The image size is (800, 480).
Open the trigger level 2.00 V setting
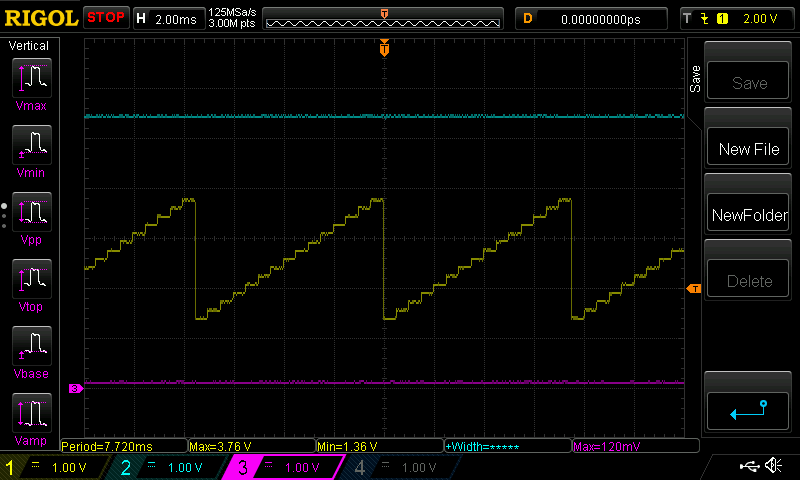pyautogui.click(x=734, y=18)
